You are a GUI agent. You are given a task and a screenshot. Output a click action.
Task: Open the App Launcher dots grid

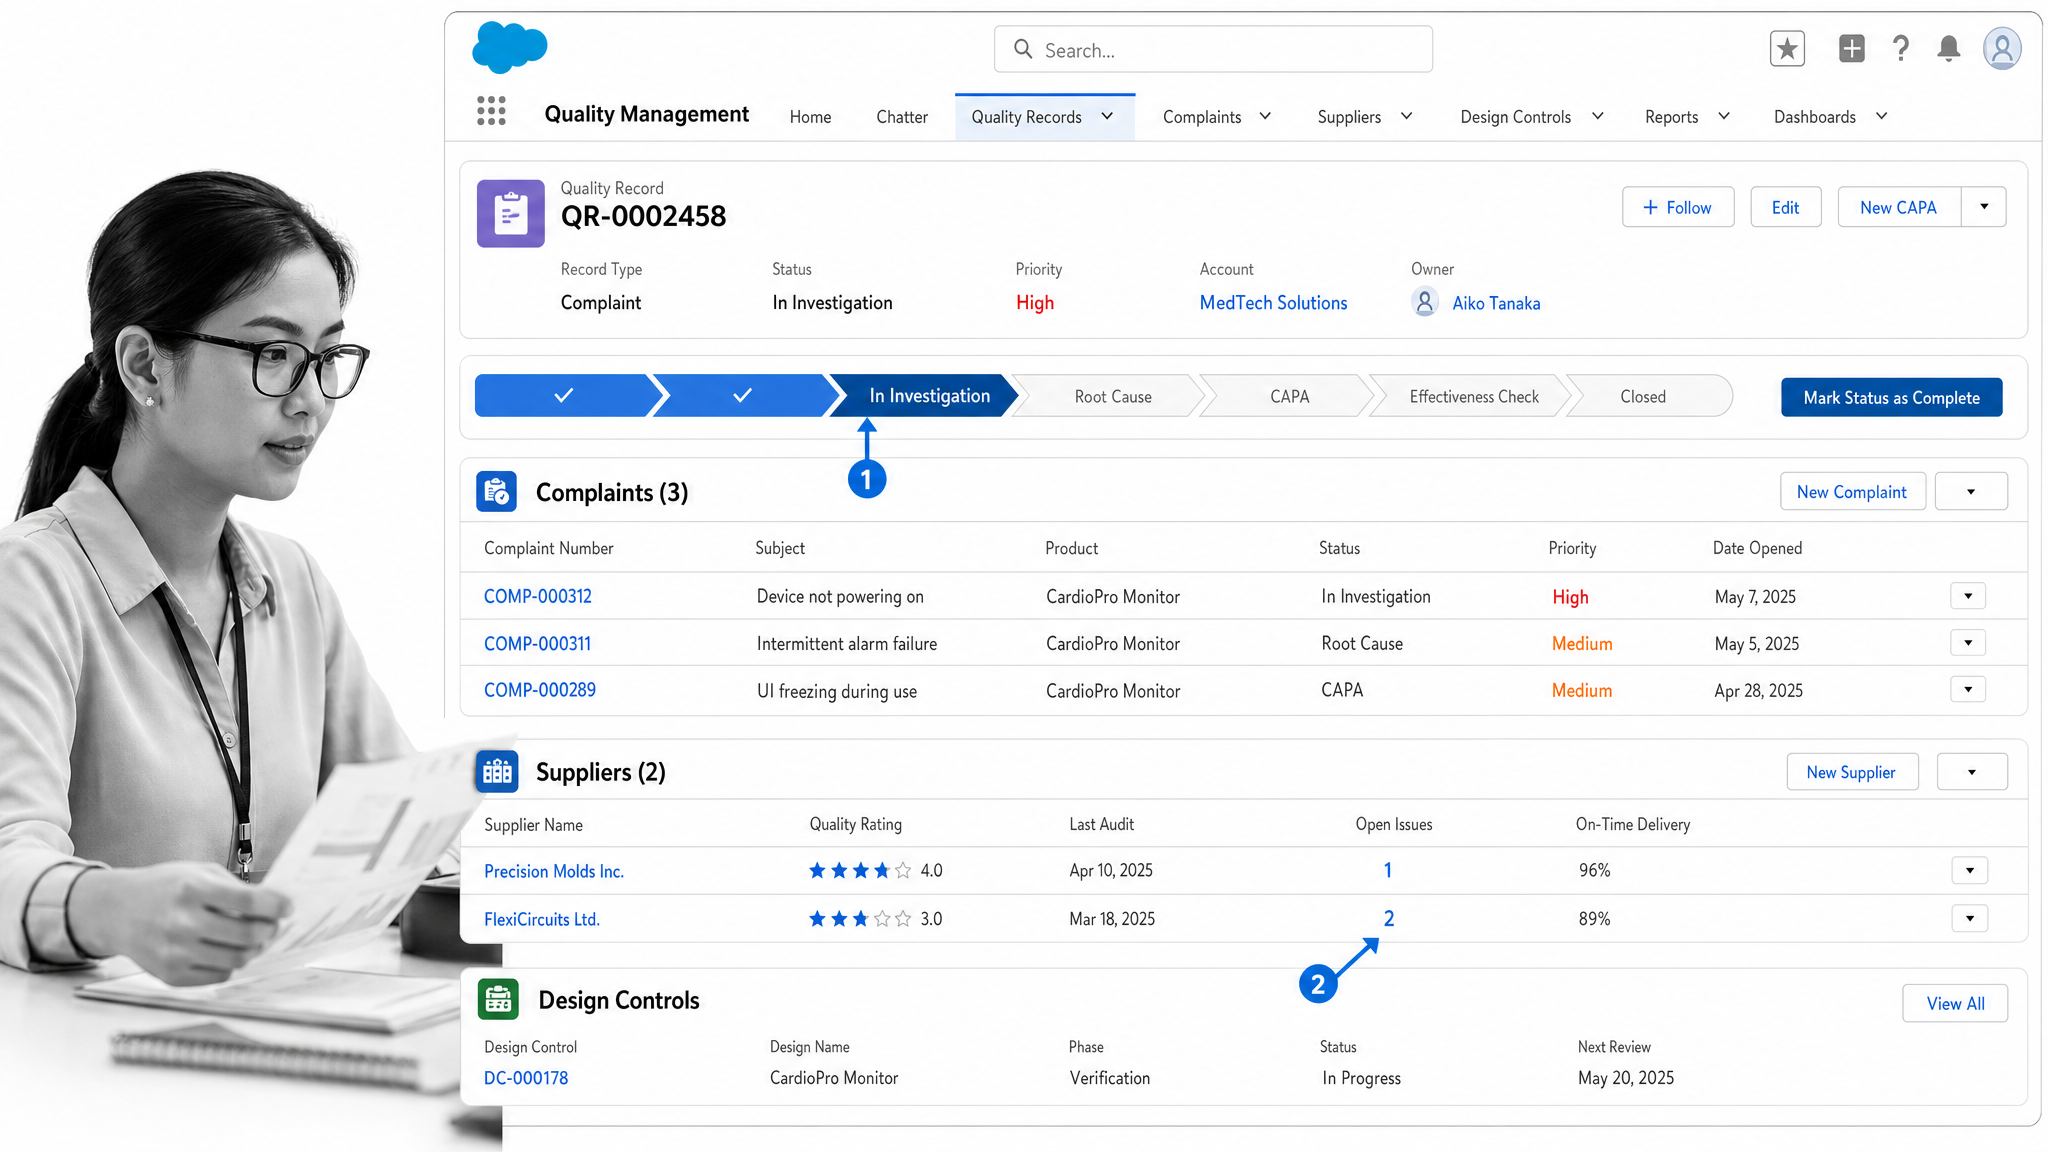point(491,111)
